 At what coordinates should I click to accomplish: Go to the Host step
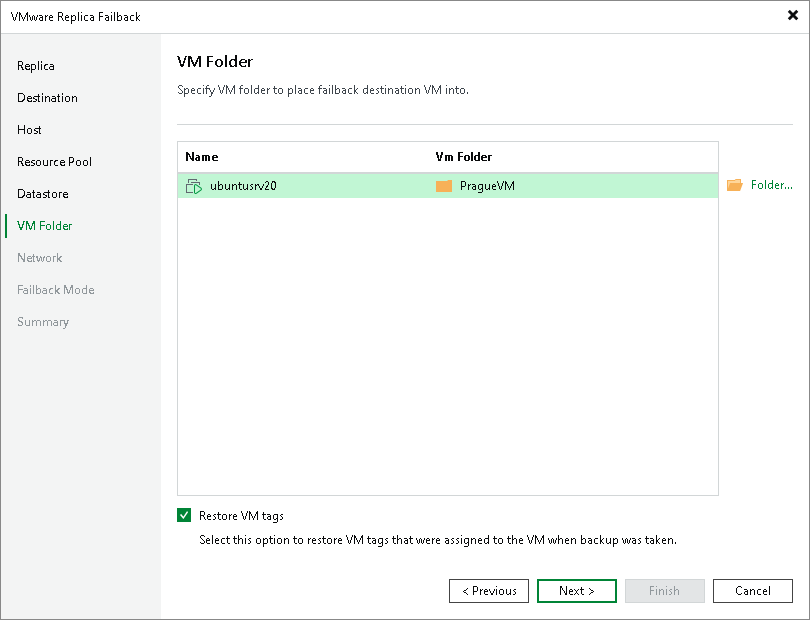pos(29,130)
